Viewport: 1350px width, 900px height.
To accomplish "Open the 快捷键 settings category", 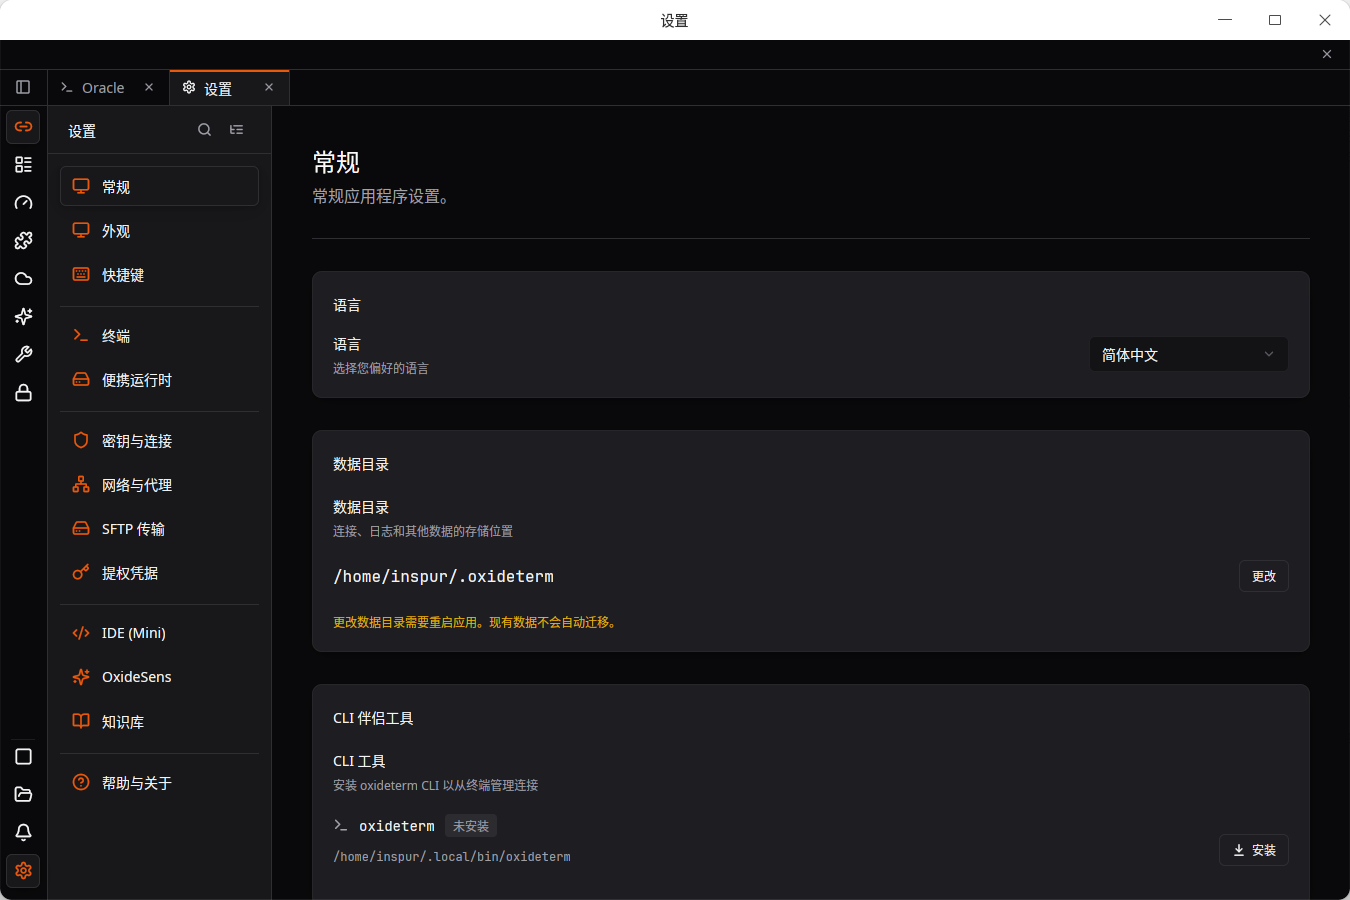I will [159, 274].
